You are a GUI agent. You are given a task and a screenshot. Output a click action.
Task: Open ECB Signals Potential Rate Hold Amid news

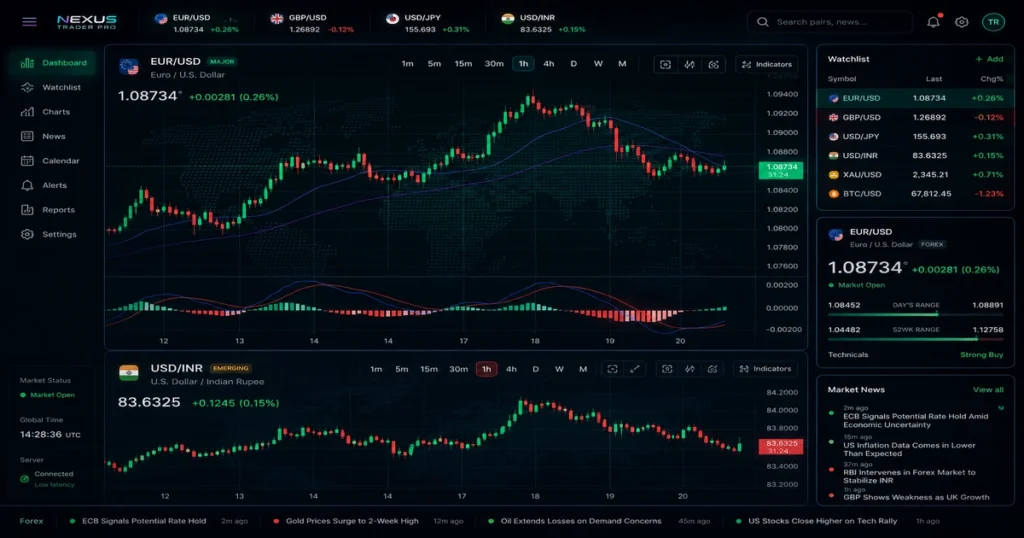(915, 420)
